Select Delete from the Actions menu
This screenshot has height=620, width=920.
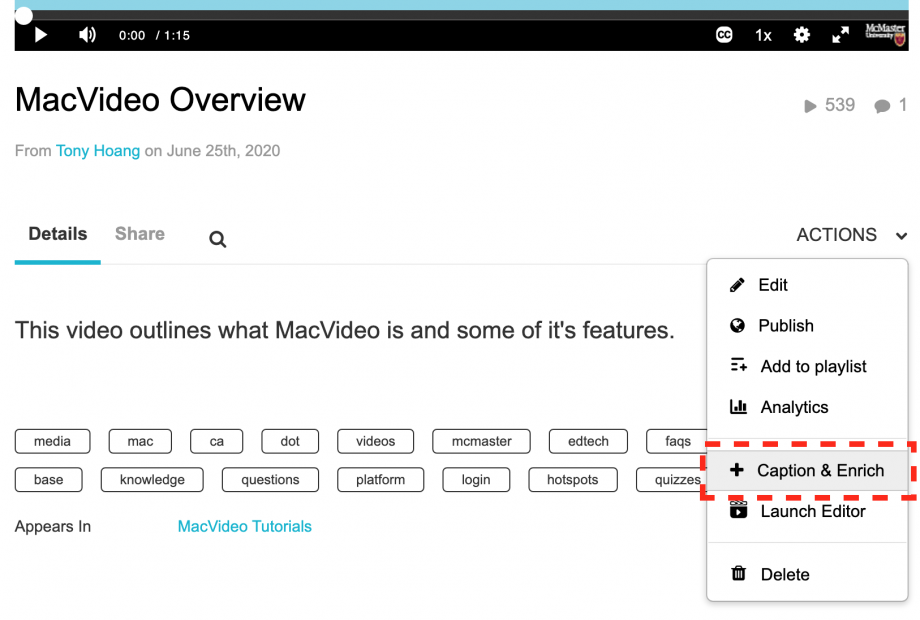click(x=807, y=574)
